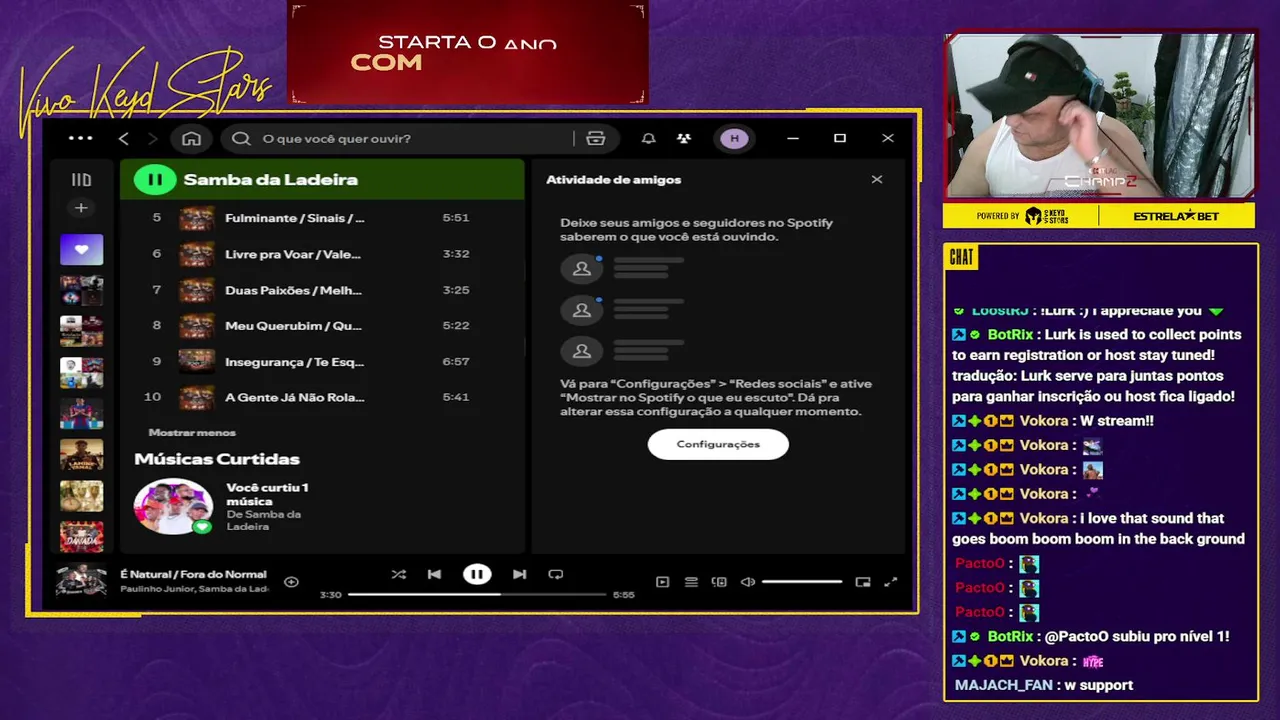The width and height of the screenshot is (1280, 720).
Task: Open the friend activity icon in top bar
Action: pyautogui.click(x=684, y=138)
